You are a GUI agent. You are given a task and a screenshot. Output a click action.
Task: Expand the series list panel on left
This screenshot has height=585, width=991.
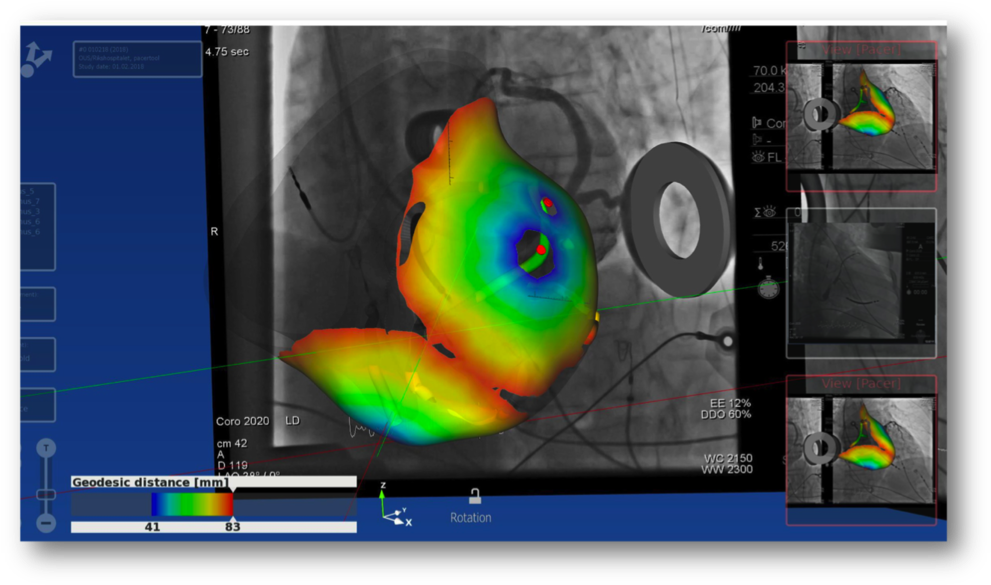(x=36, y=226)
